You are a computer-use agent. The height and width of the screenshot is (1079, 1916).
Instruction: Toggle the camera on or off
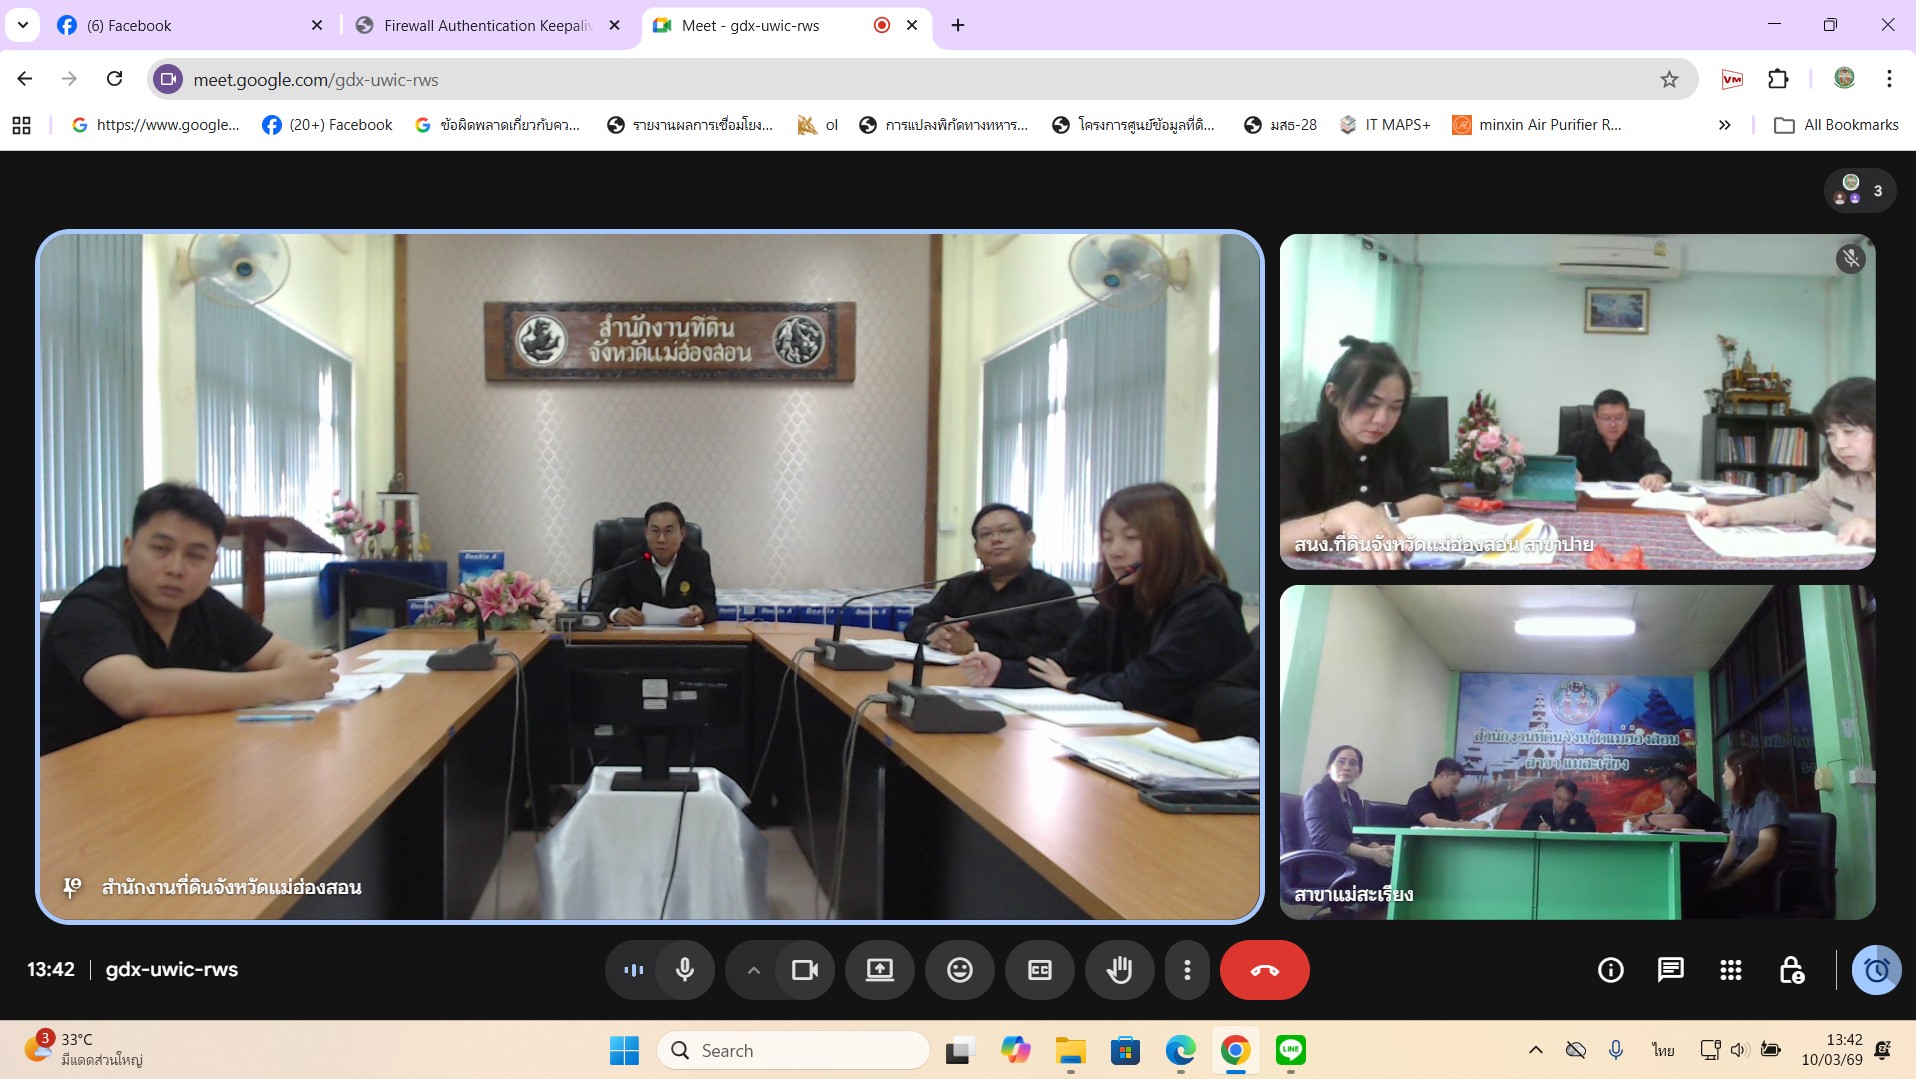805,970
